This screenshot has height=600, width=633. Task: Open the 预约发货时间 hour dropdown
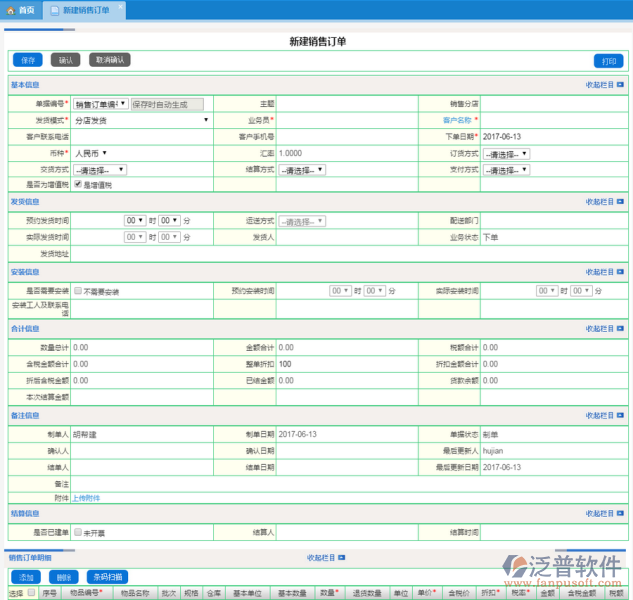135,220
